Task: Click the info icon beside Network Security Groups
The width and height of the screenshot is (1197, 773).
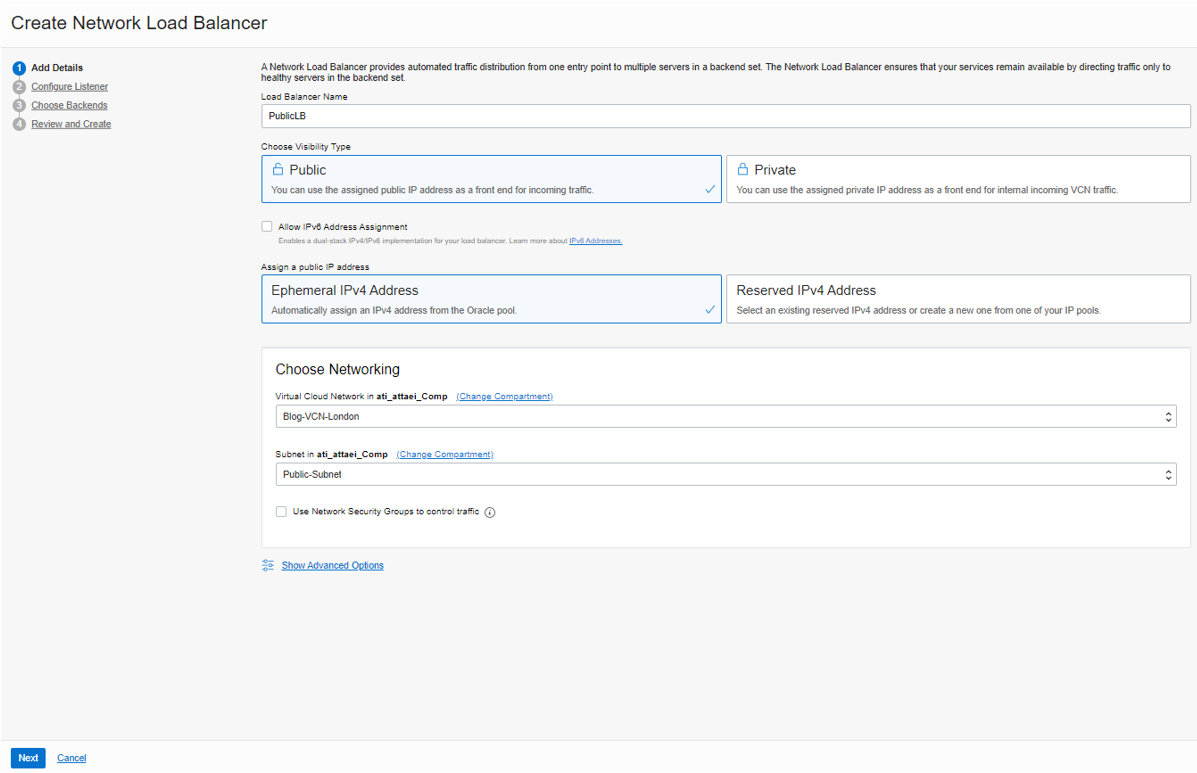Action: pyautogui.click(x=490, y=512)
